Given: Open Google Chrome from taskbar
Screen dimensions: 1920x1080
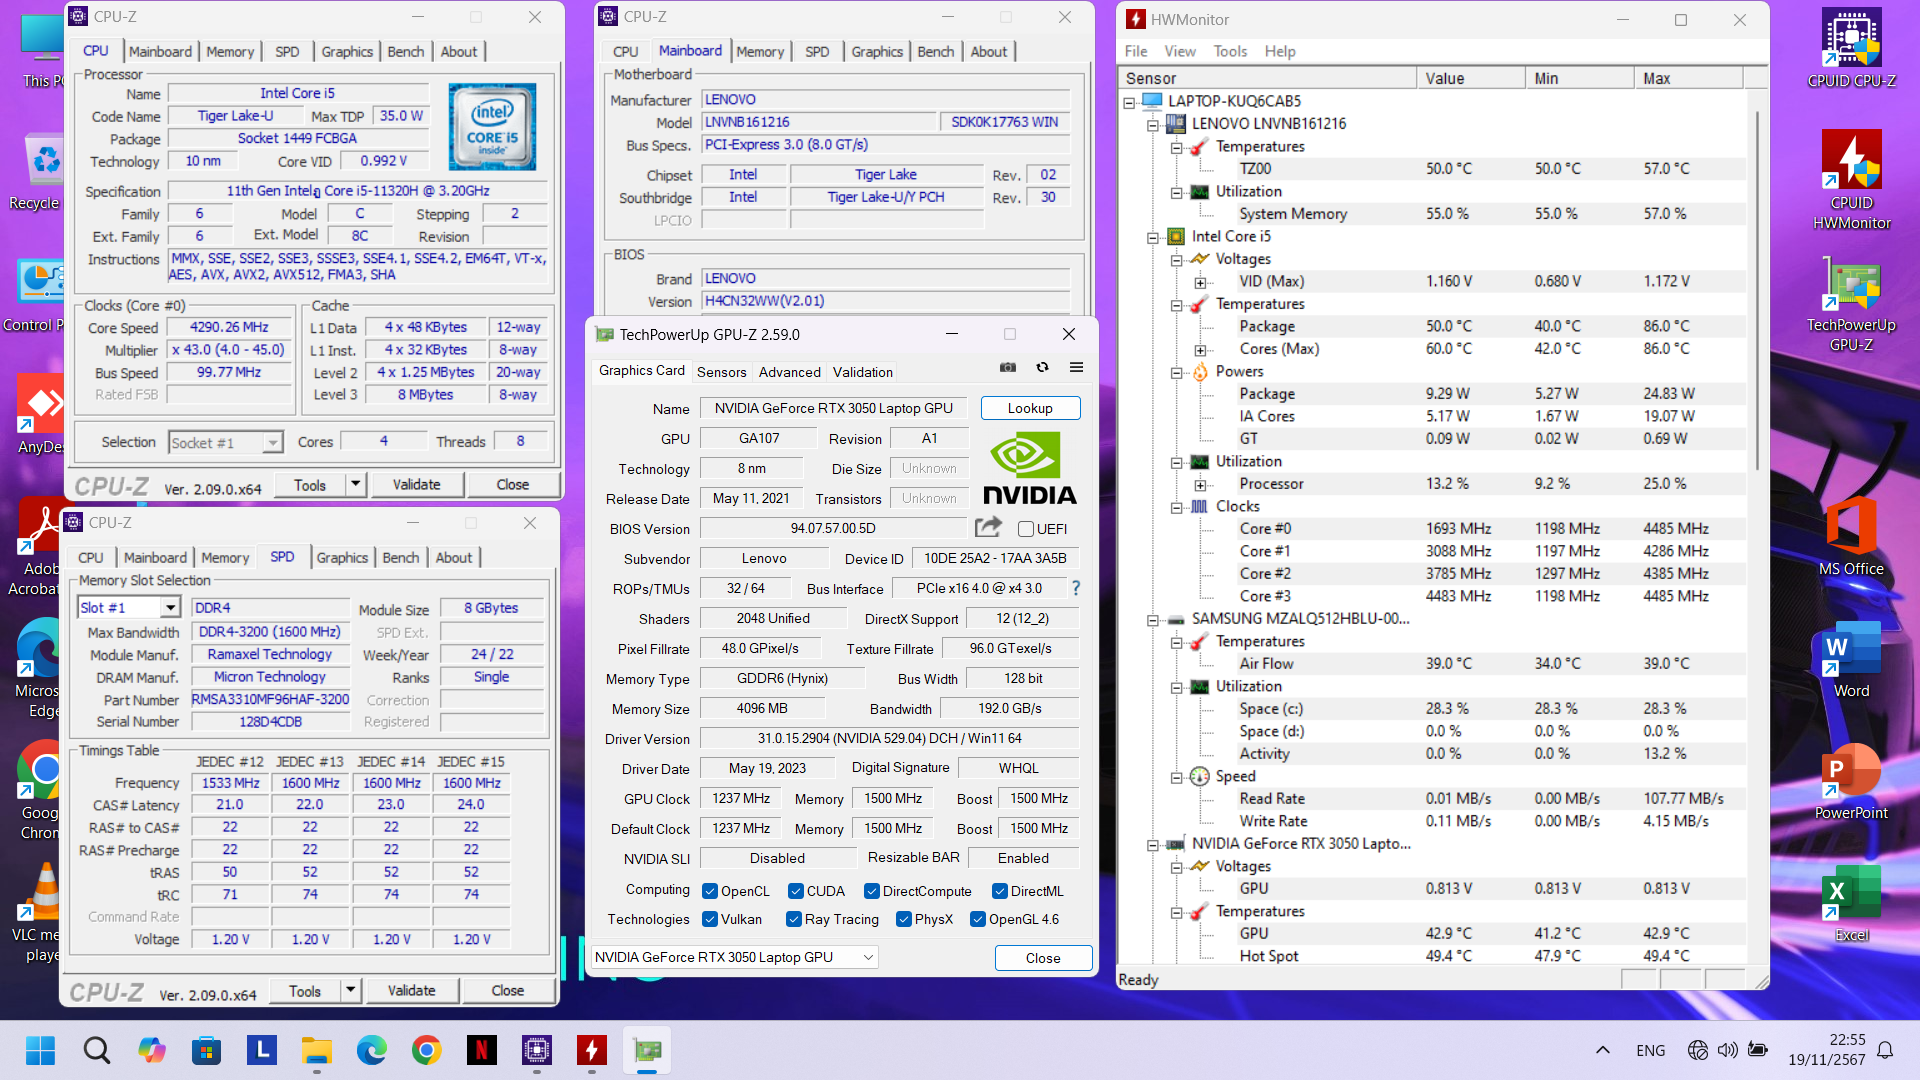Looking at the screenshot, I should click(426, 1050).
